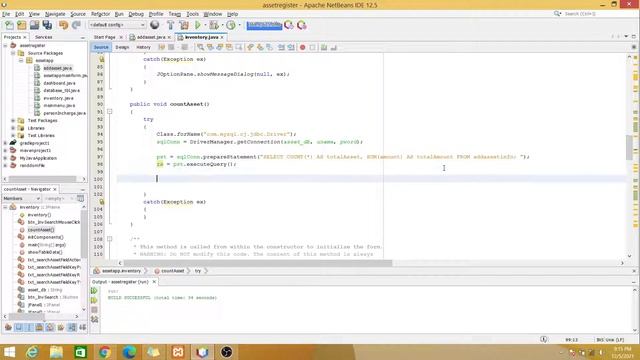Click the Build Project hammer icon
640x360 pixels.
171,25
